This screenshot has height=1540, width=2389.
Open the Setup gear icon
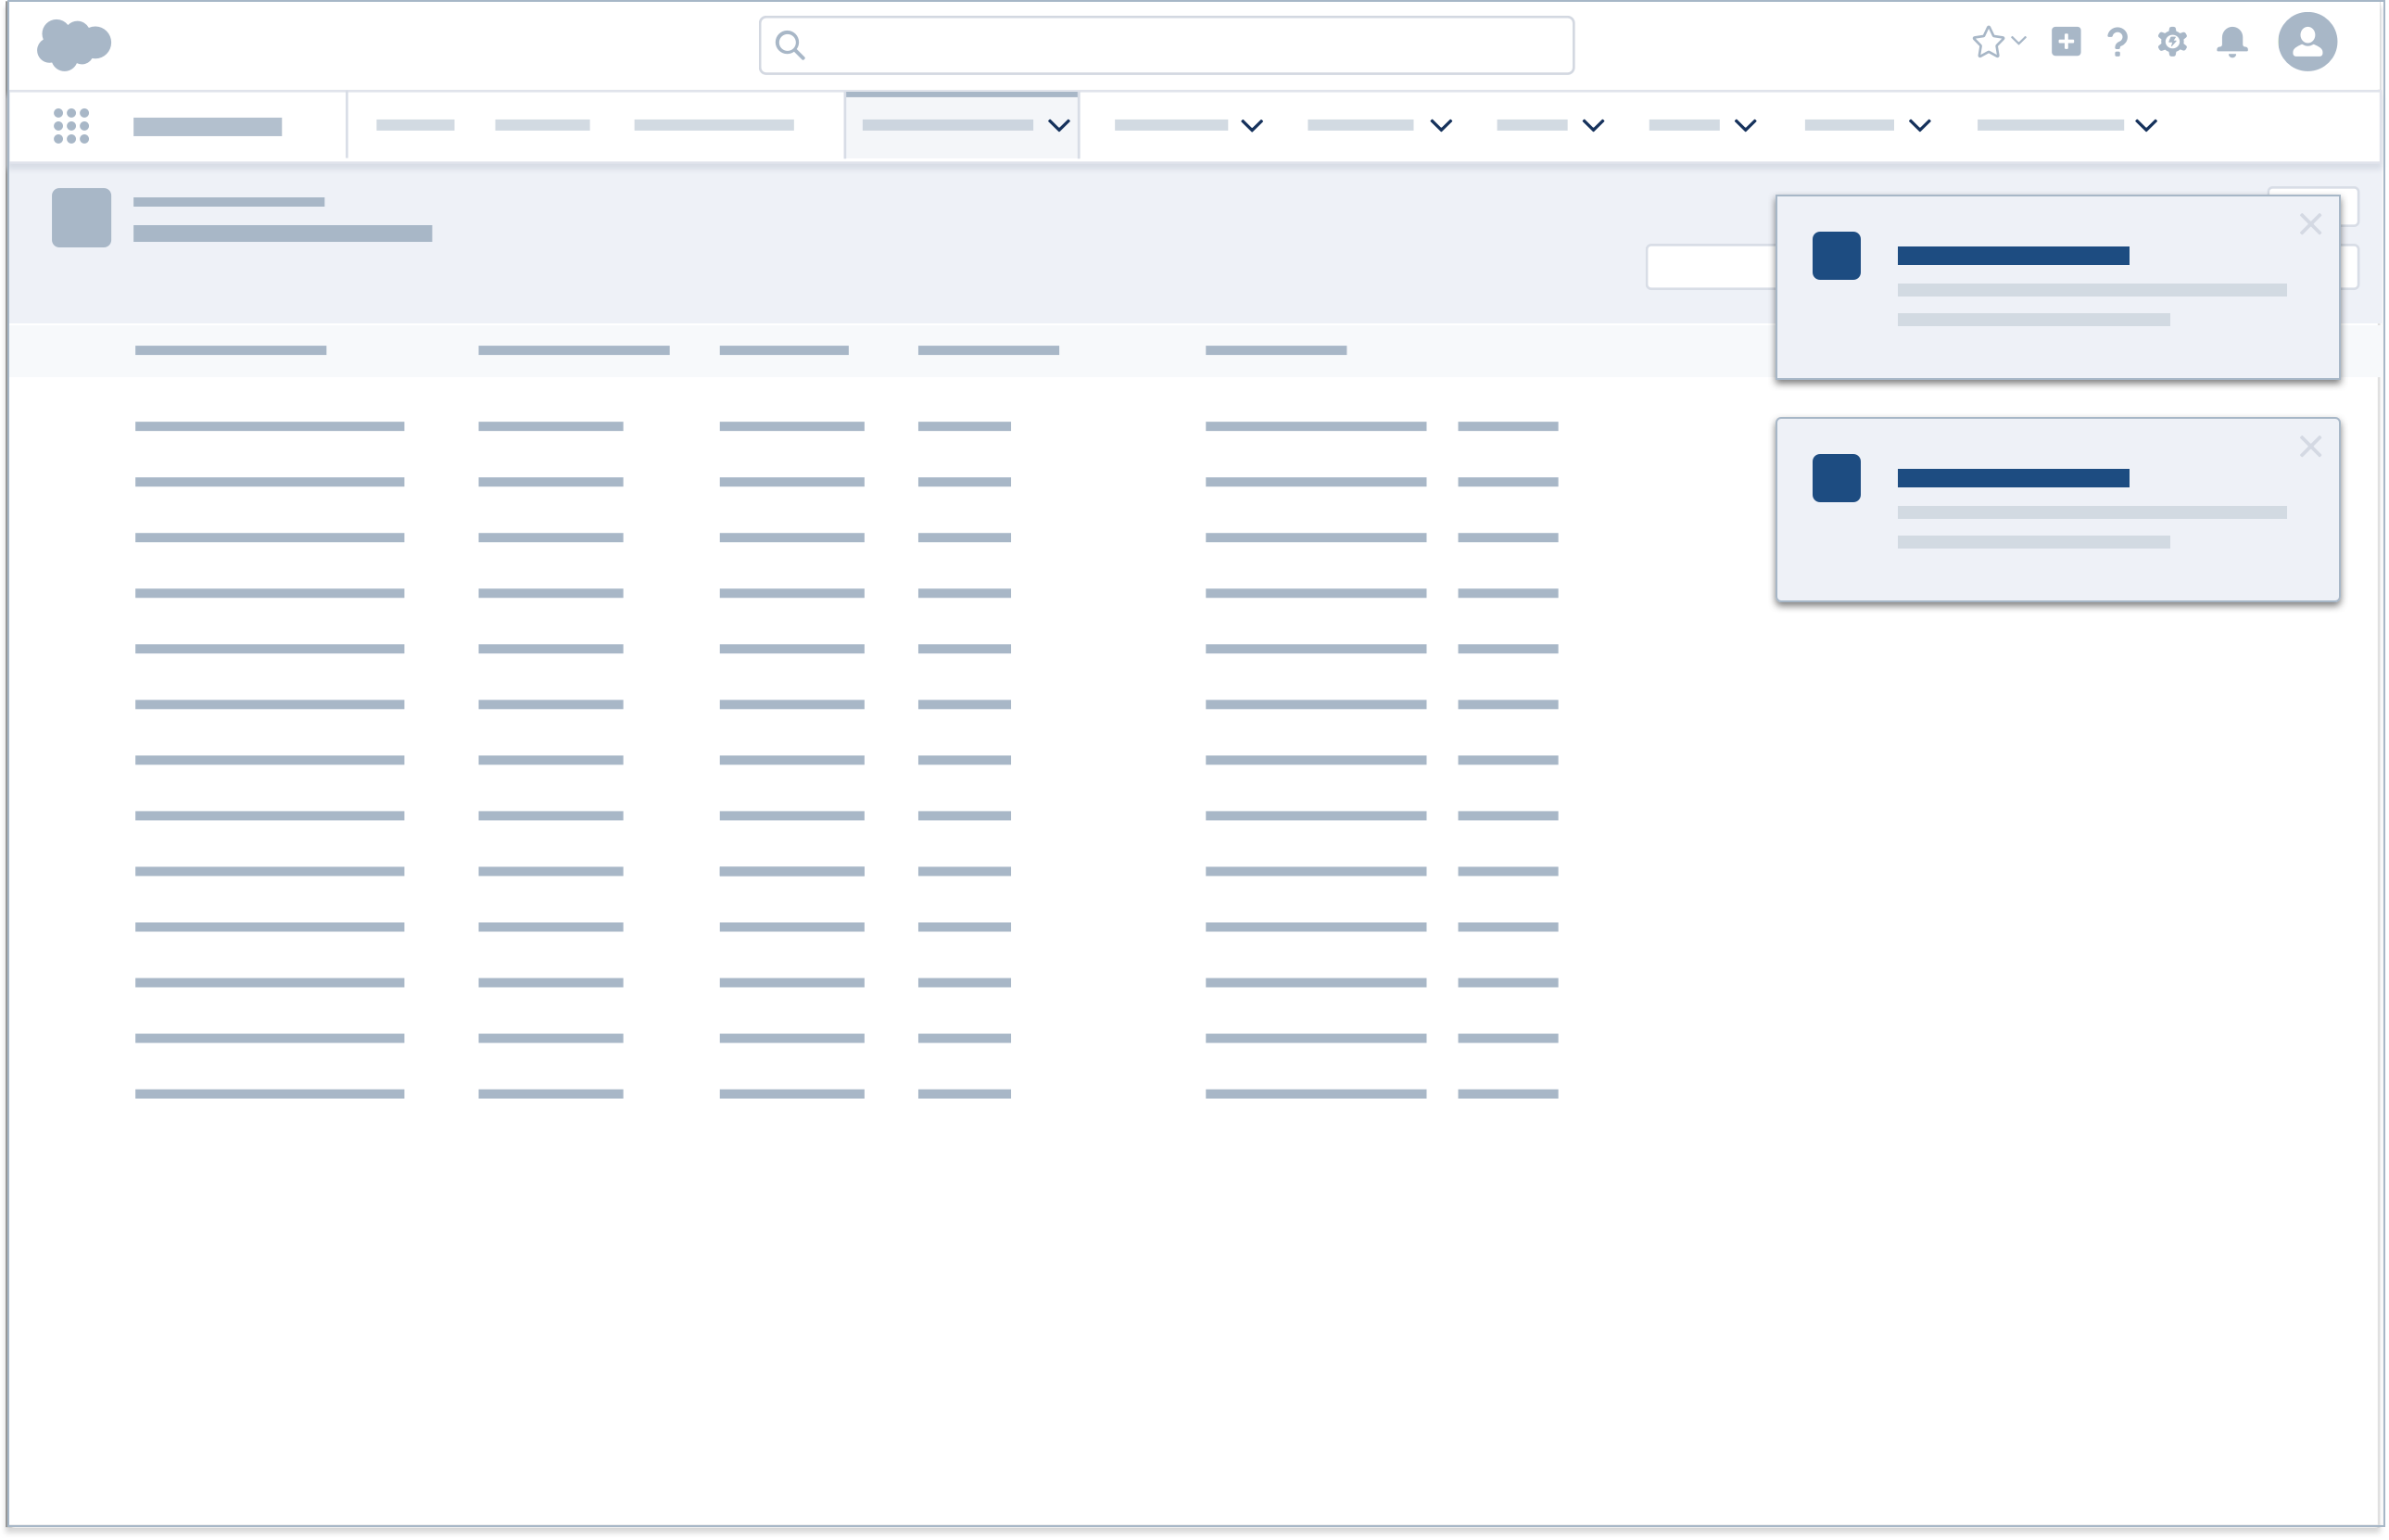[x=2174, y=43]
